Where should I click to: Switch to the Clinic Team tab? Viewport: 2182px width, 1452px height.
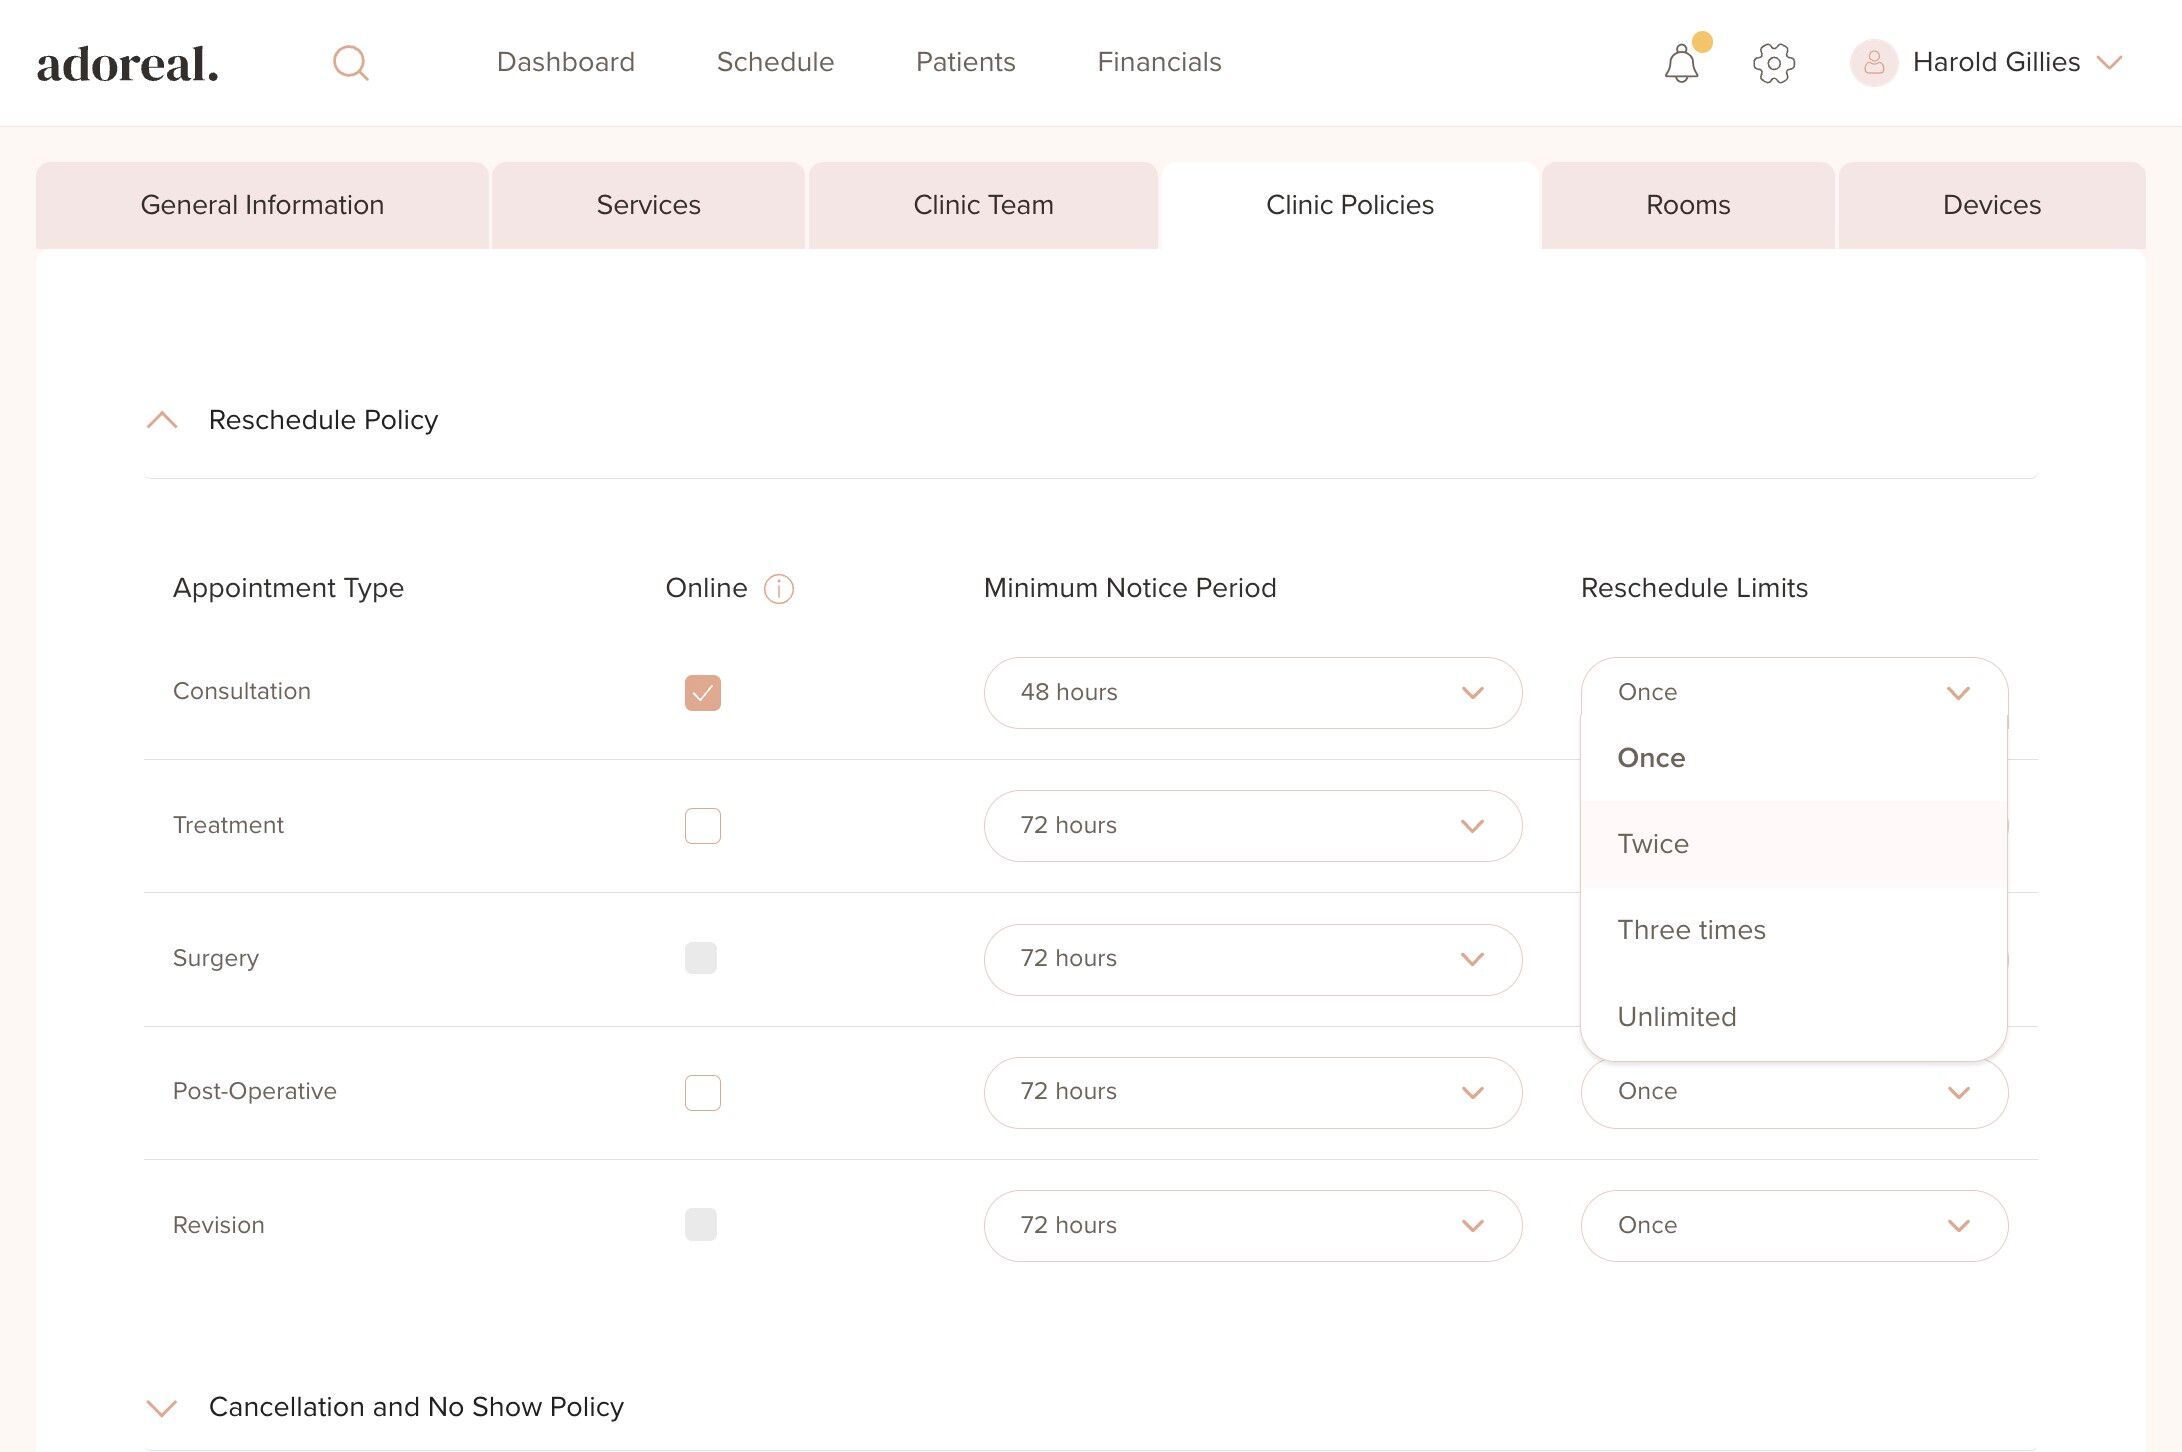(983, 205)
